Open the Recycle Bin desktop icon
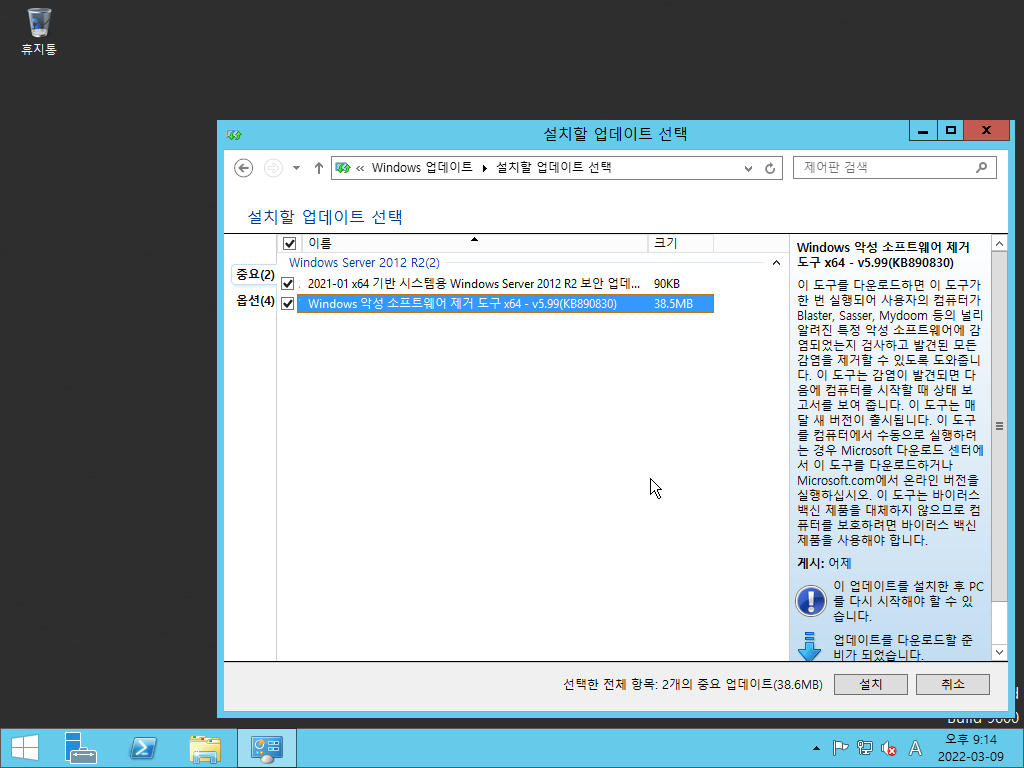This screenshot has width=1024, height=768. click(x=39, y=31)
